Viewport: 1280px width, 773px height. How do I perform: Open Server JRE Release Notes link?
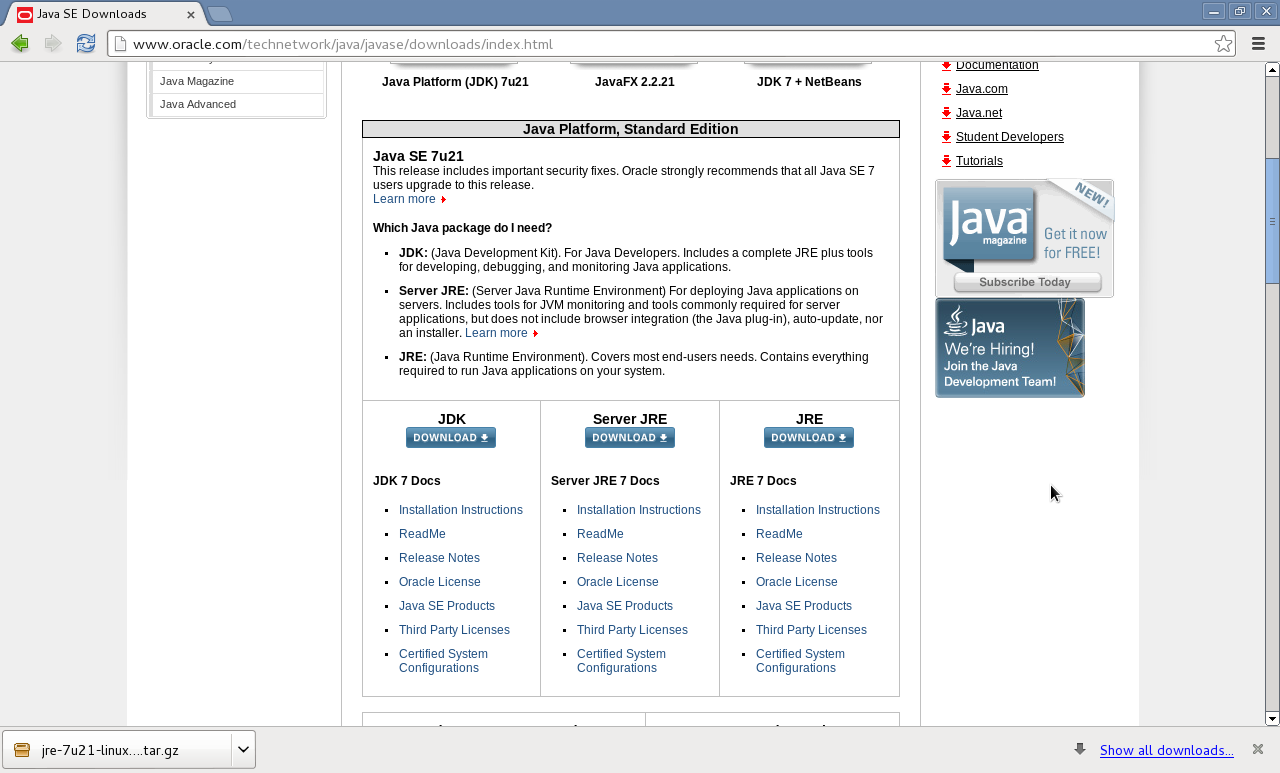(x=617, y=558)
